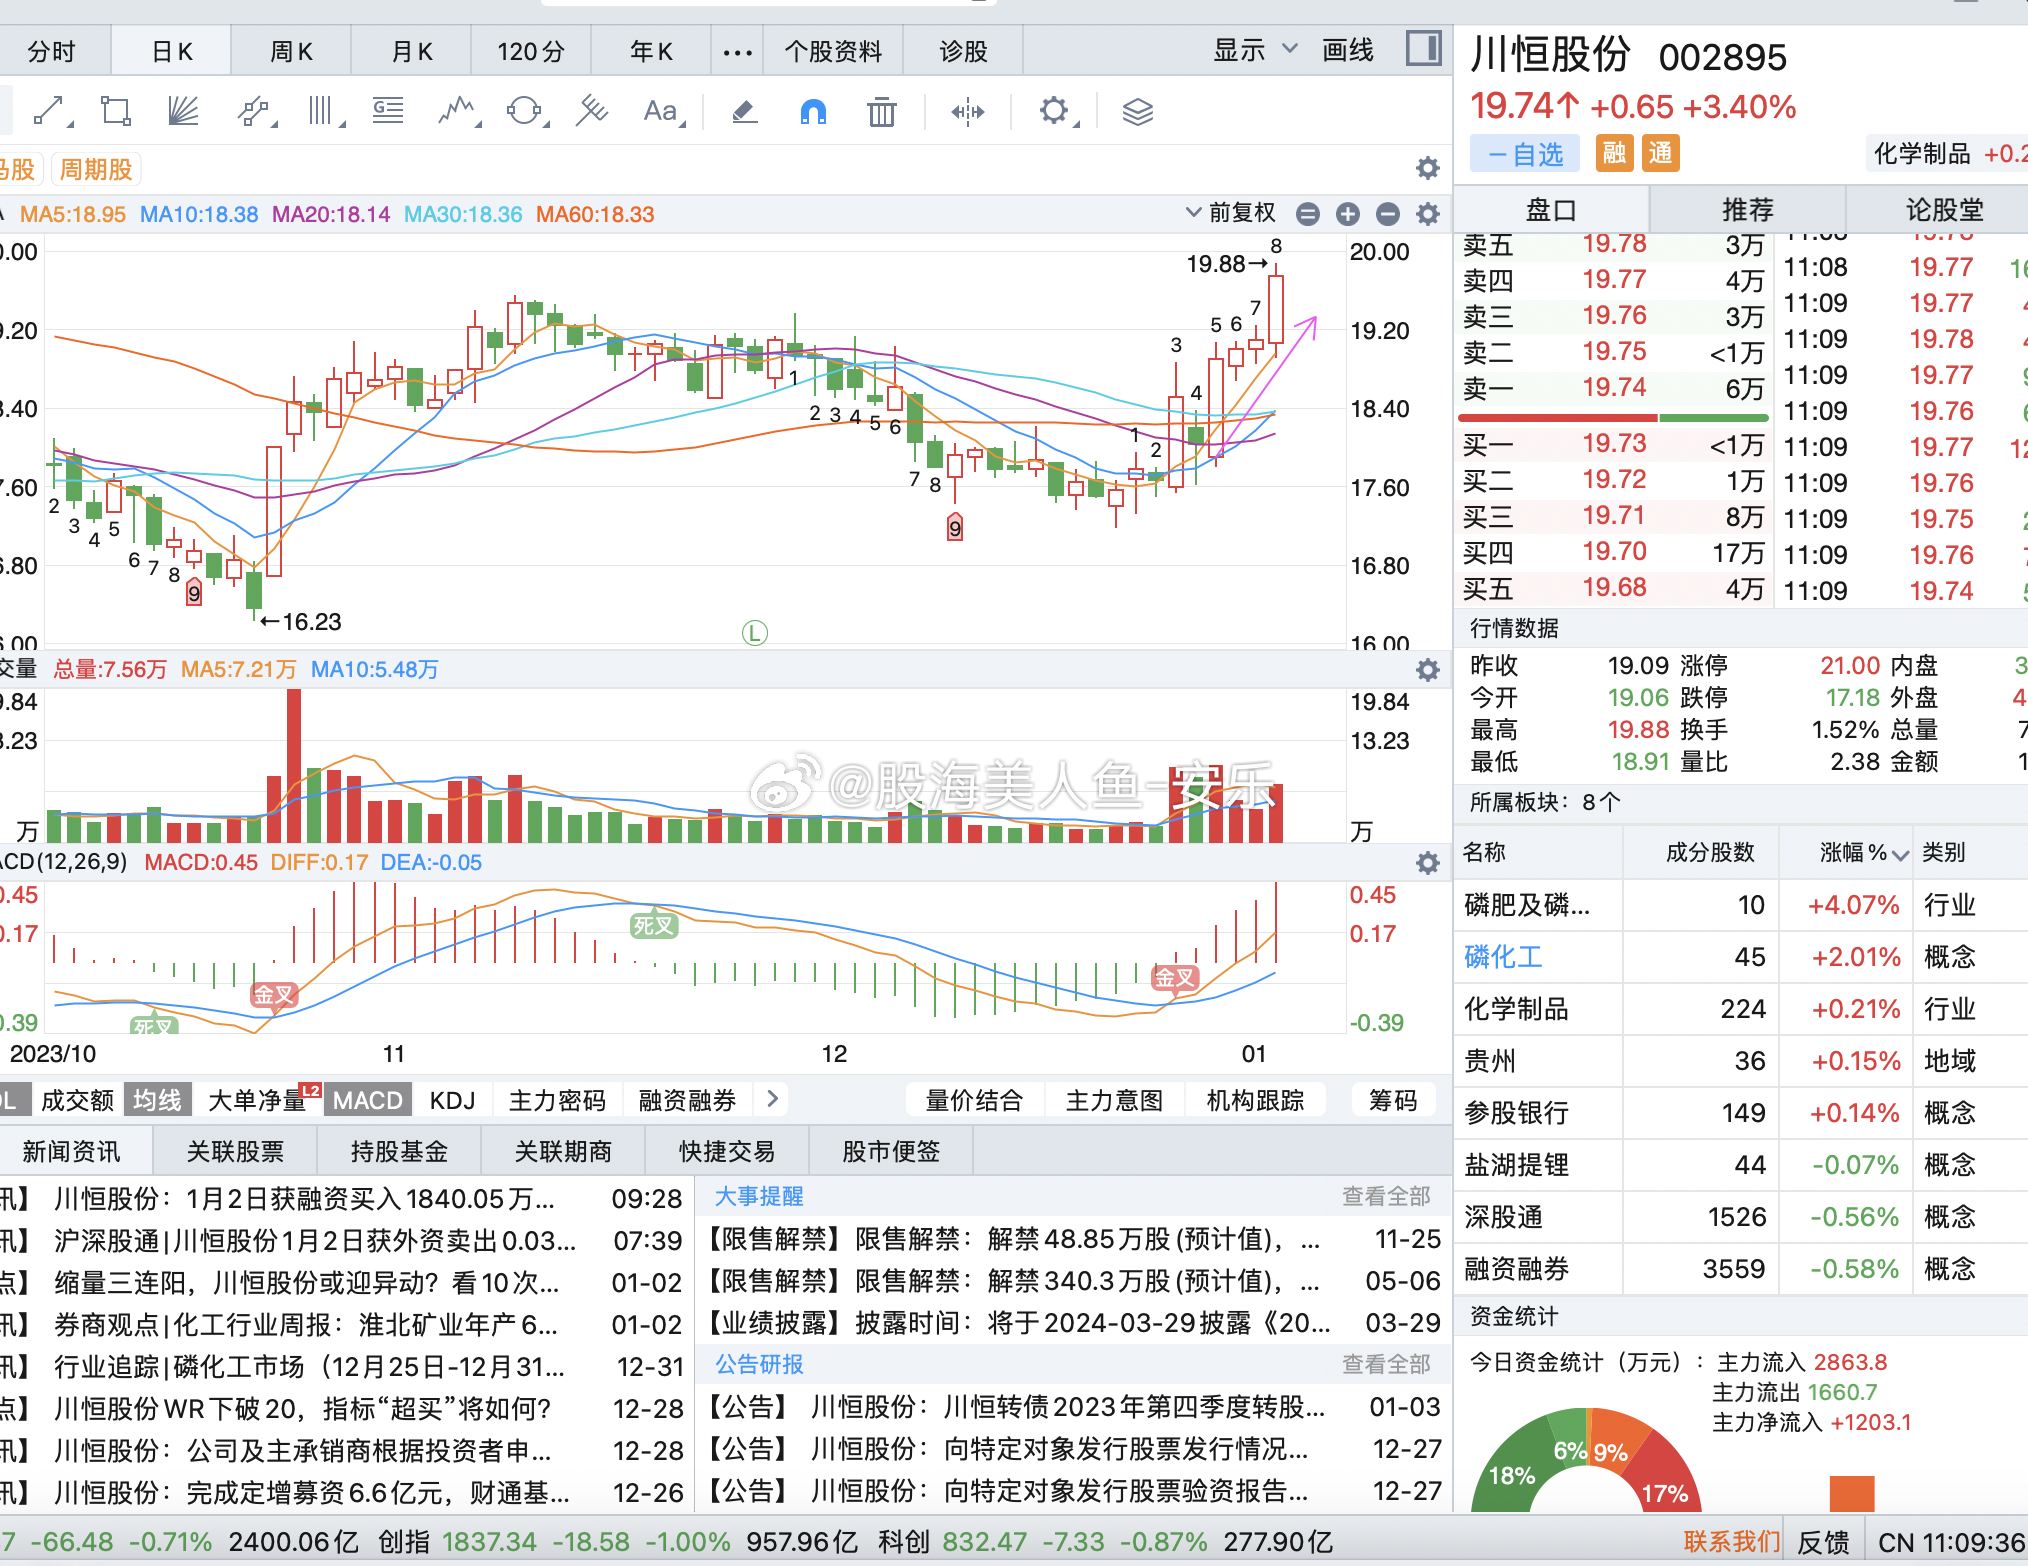
Task: Remove stock via 一自选 button
Action: 1524,154
